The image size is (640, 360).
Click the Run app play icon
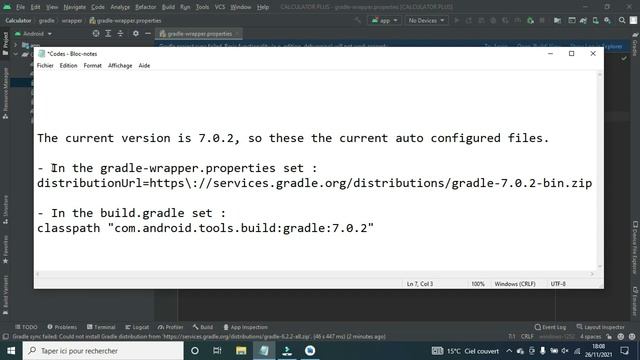(x=456, y=20)
